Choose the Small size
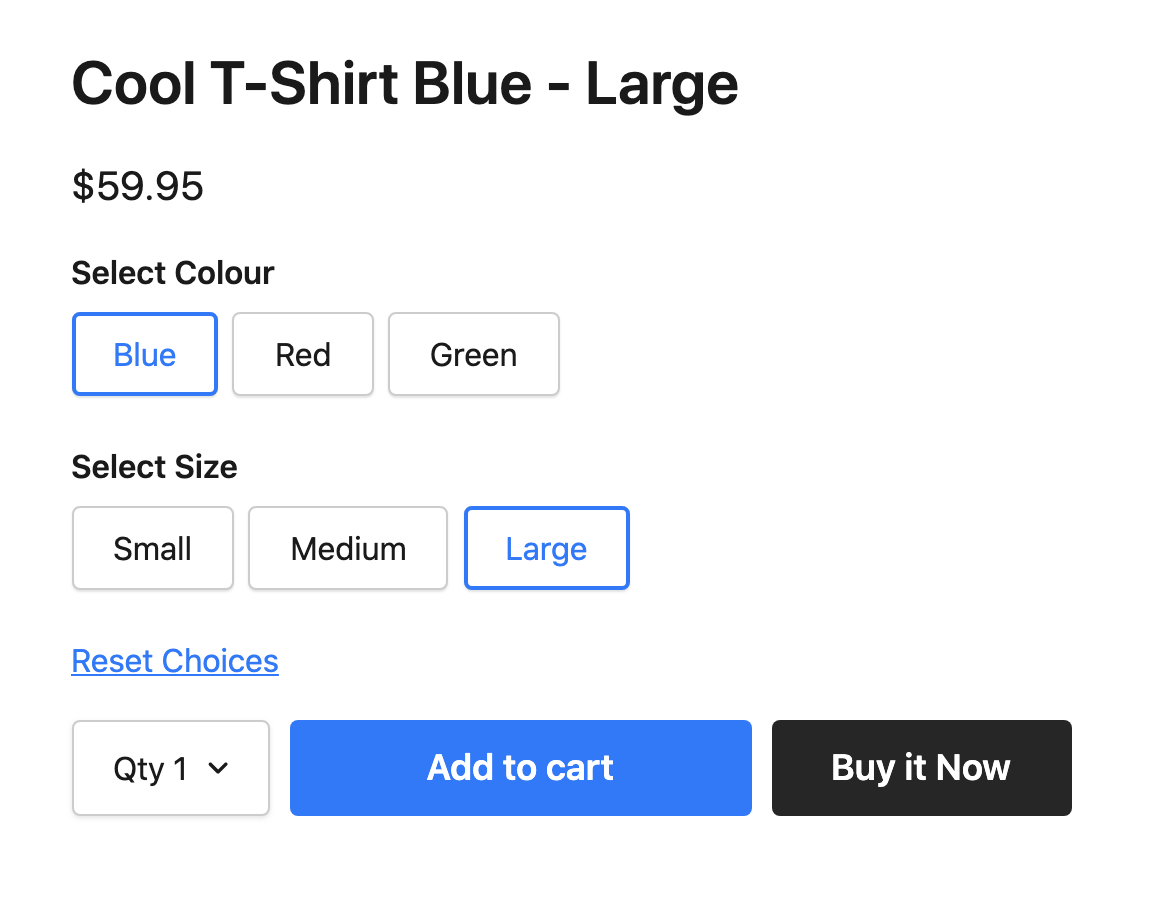Viewport: 1152px width, 902px height. (152, 548)
